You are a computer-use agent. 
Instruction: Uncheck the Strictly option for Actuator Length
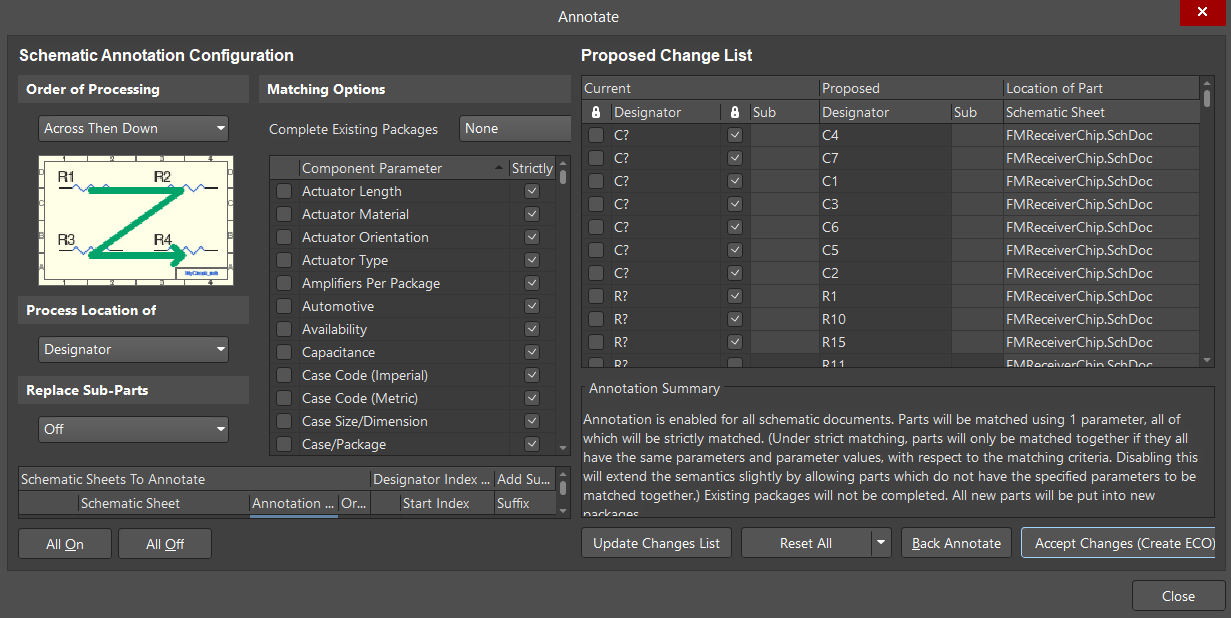coord(531,191)
